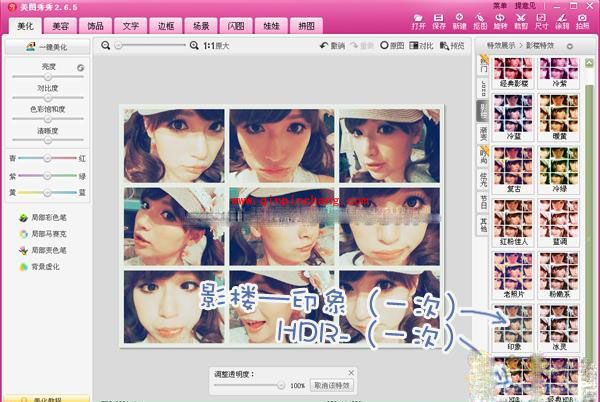The width and height of the screenshot is (600, 402).
Task: Open the 美容 (Beauty) tab
Action: click(x=61, y=25)
